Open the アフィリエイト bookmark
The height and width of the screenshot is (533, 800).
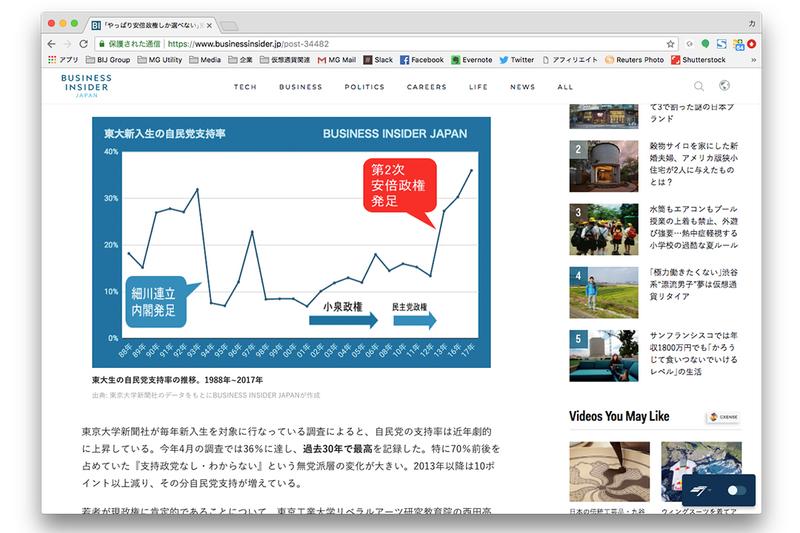click(x=569, y=60)
